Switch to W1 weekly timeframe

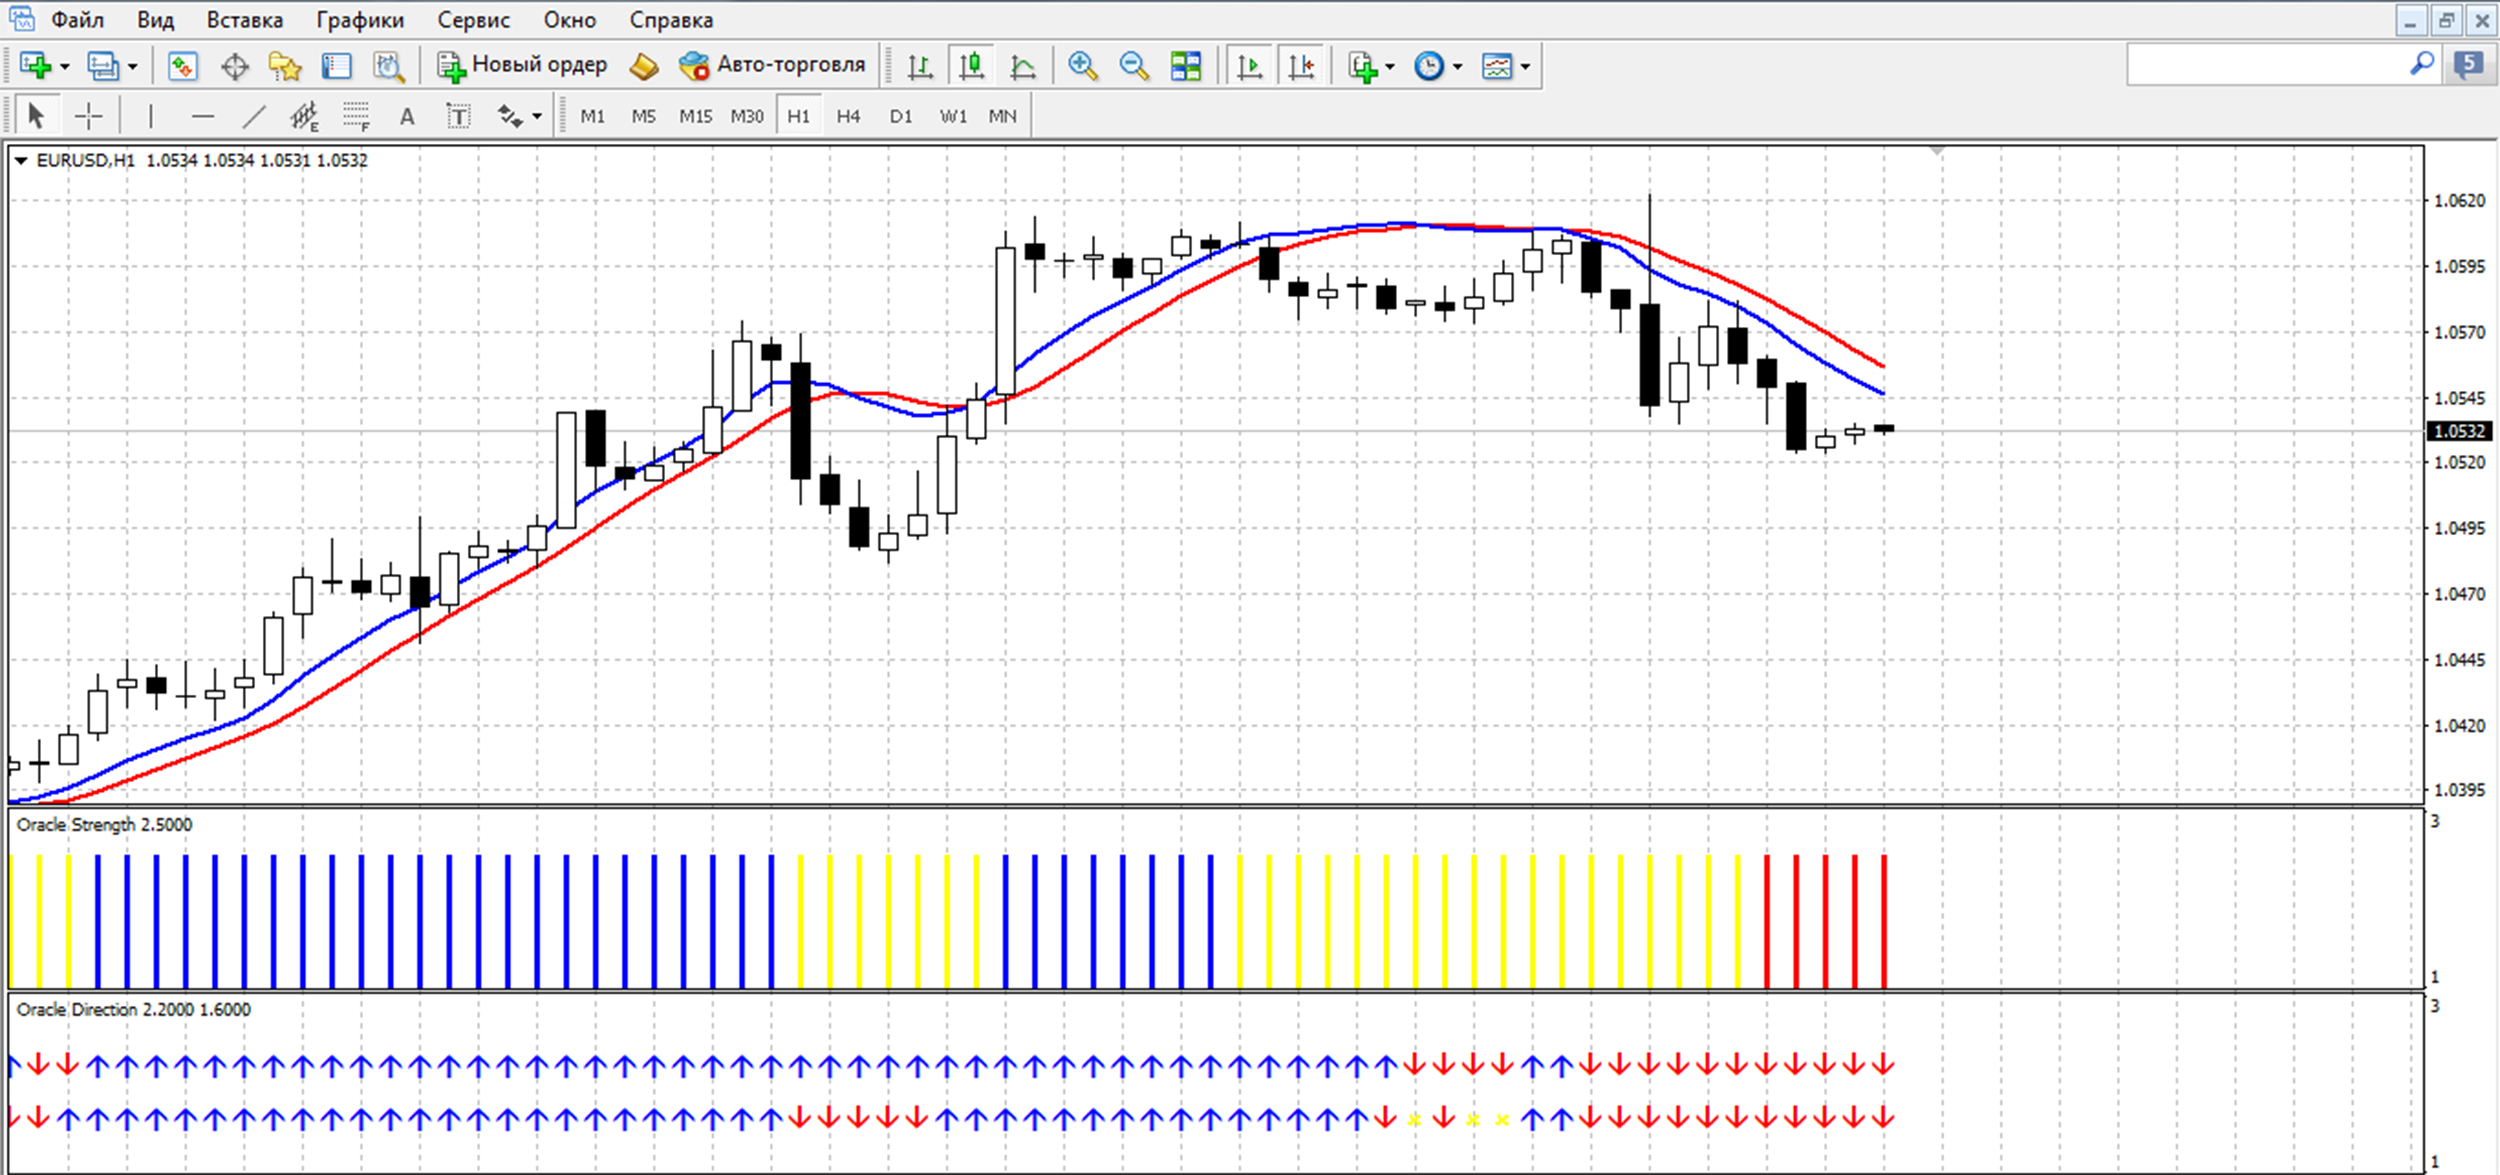(x=953, y=117)
